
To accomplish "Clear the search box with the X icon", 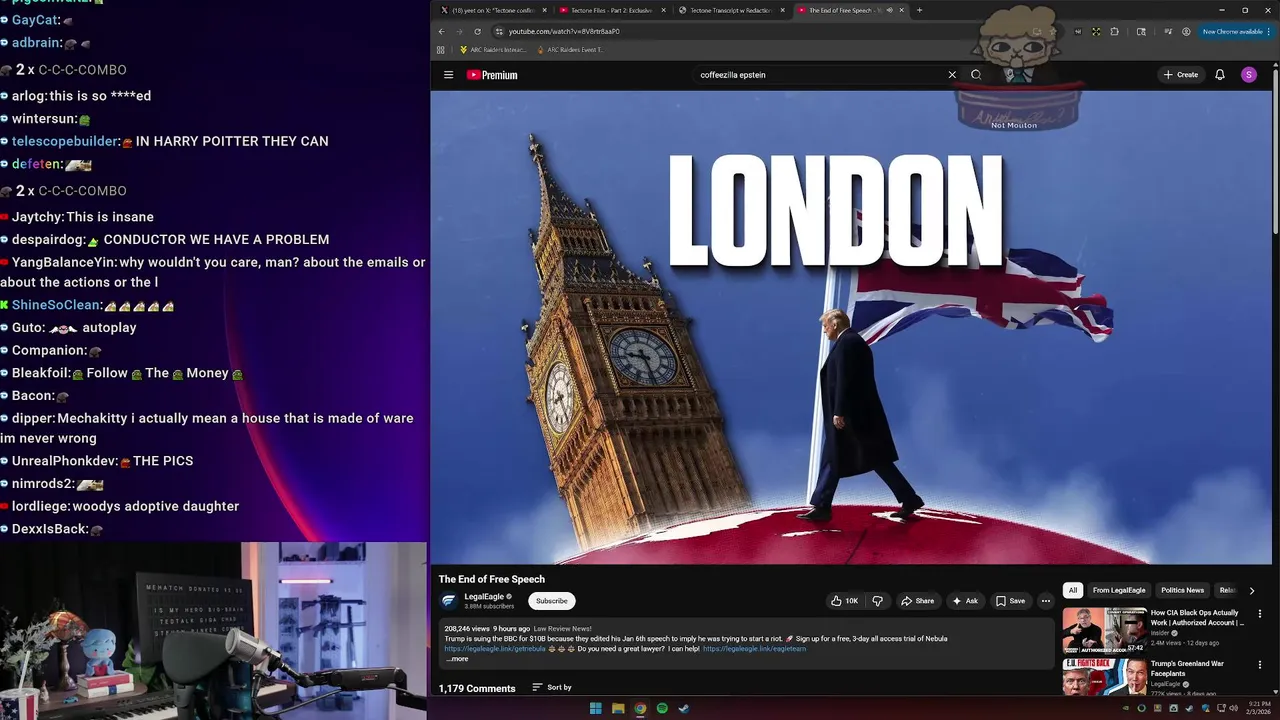I will click(952, 75).
